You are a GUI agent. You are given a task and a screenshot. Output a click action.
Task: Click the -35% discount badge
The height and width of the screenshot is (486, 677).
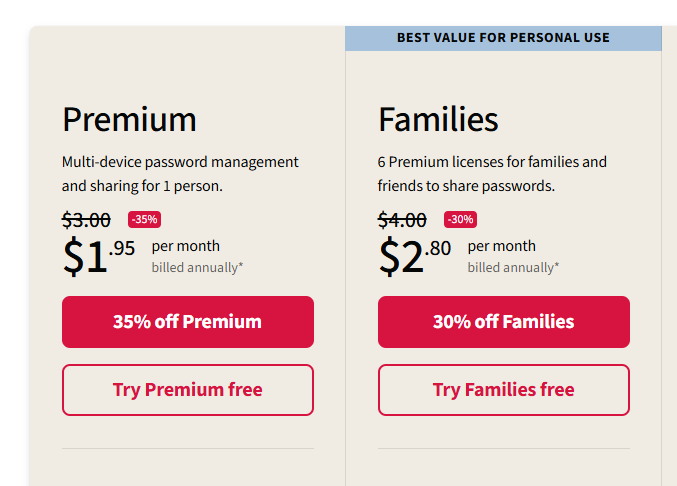coord(145,220)
